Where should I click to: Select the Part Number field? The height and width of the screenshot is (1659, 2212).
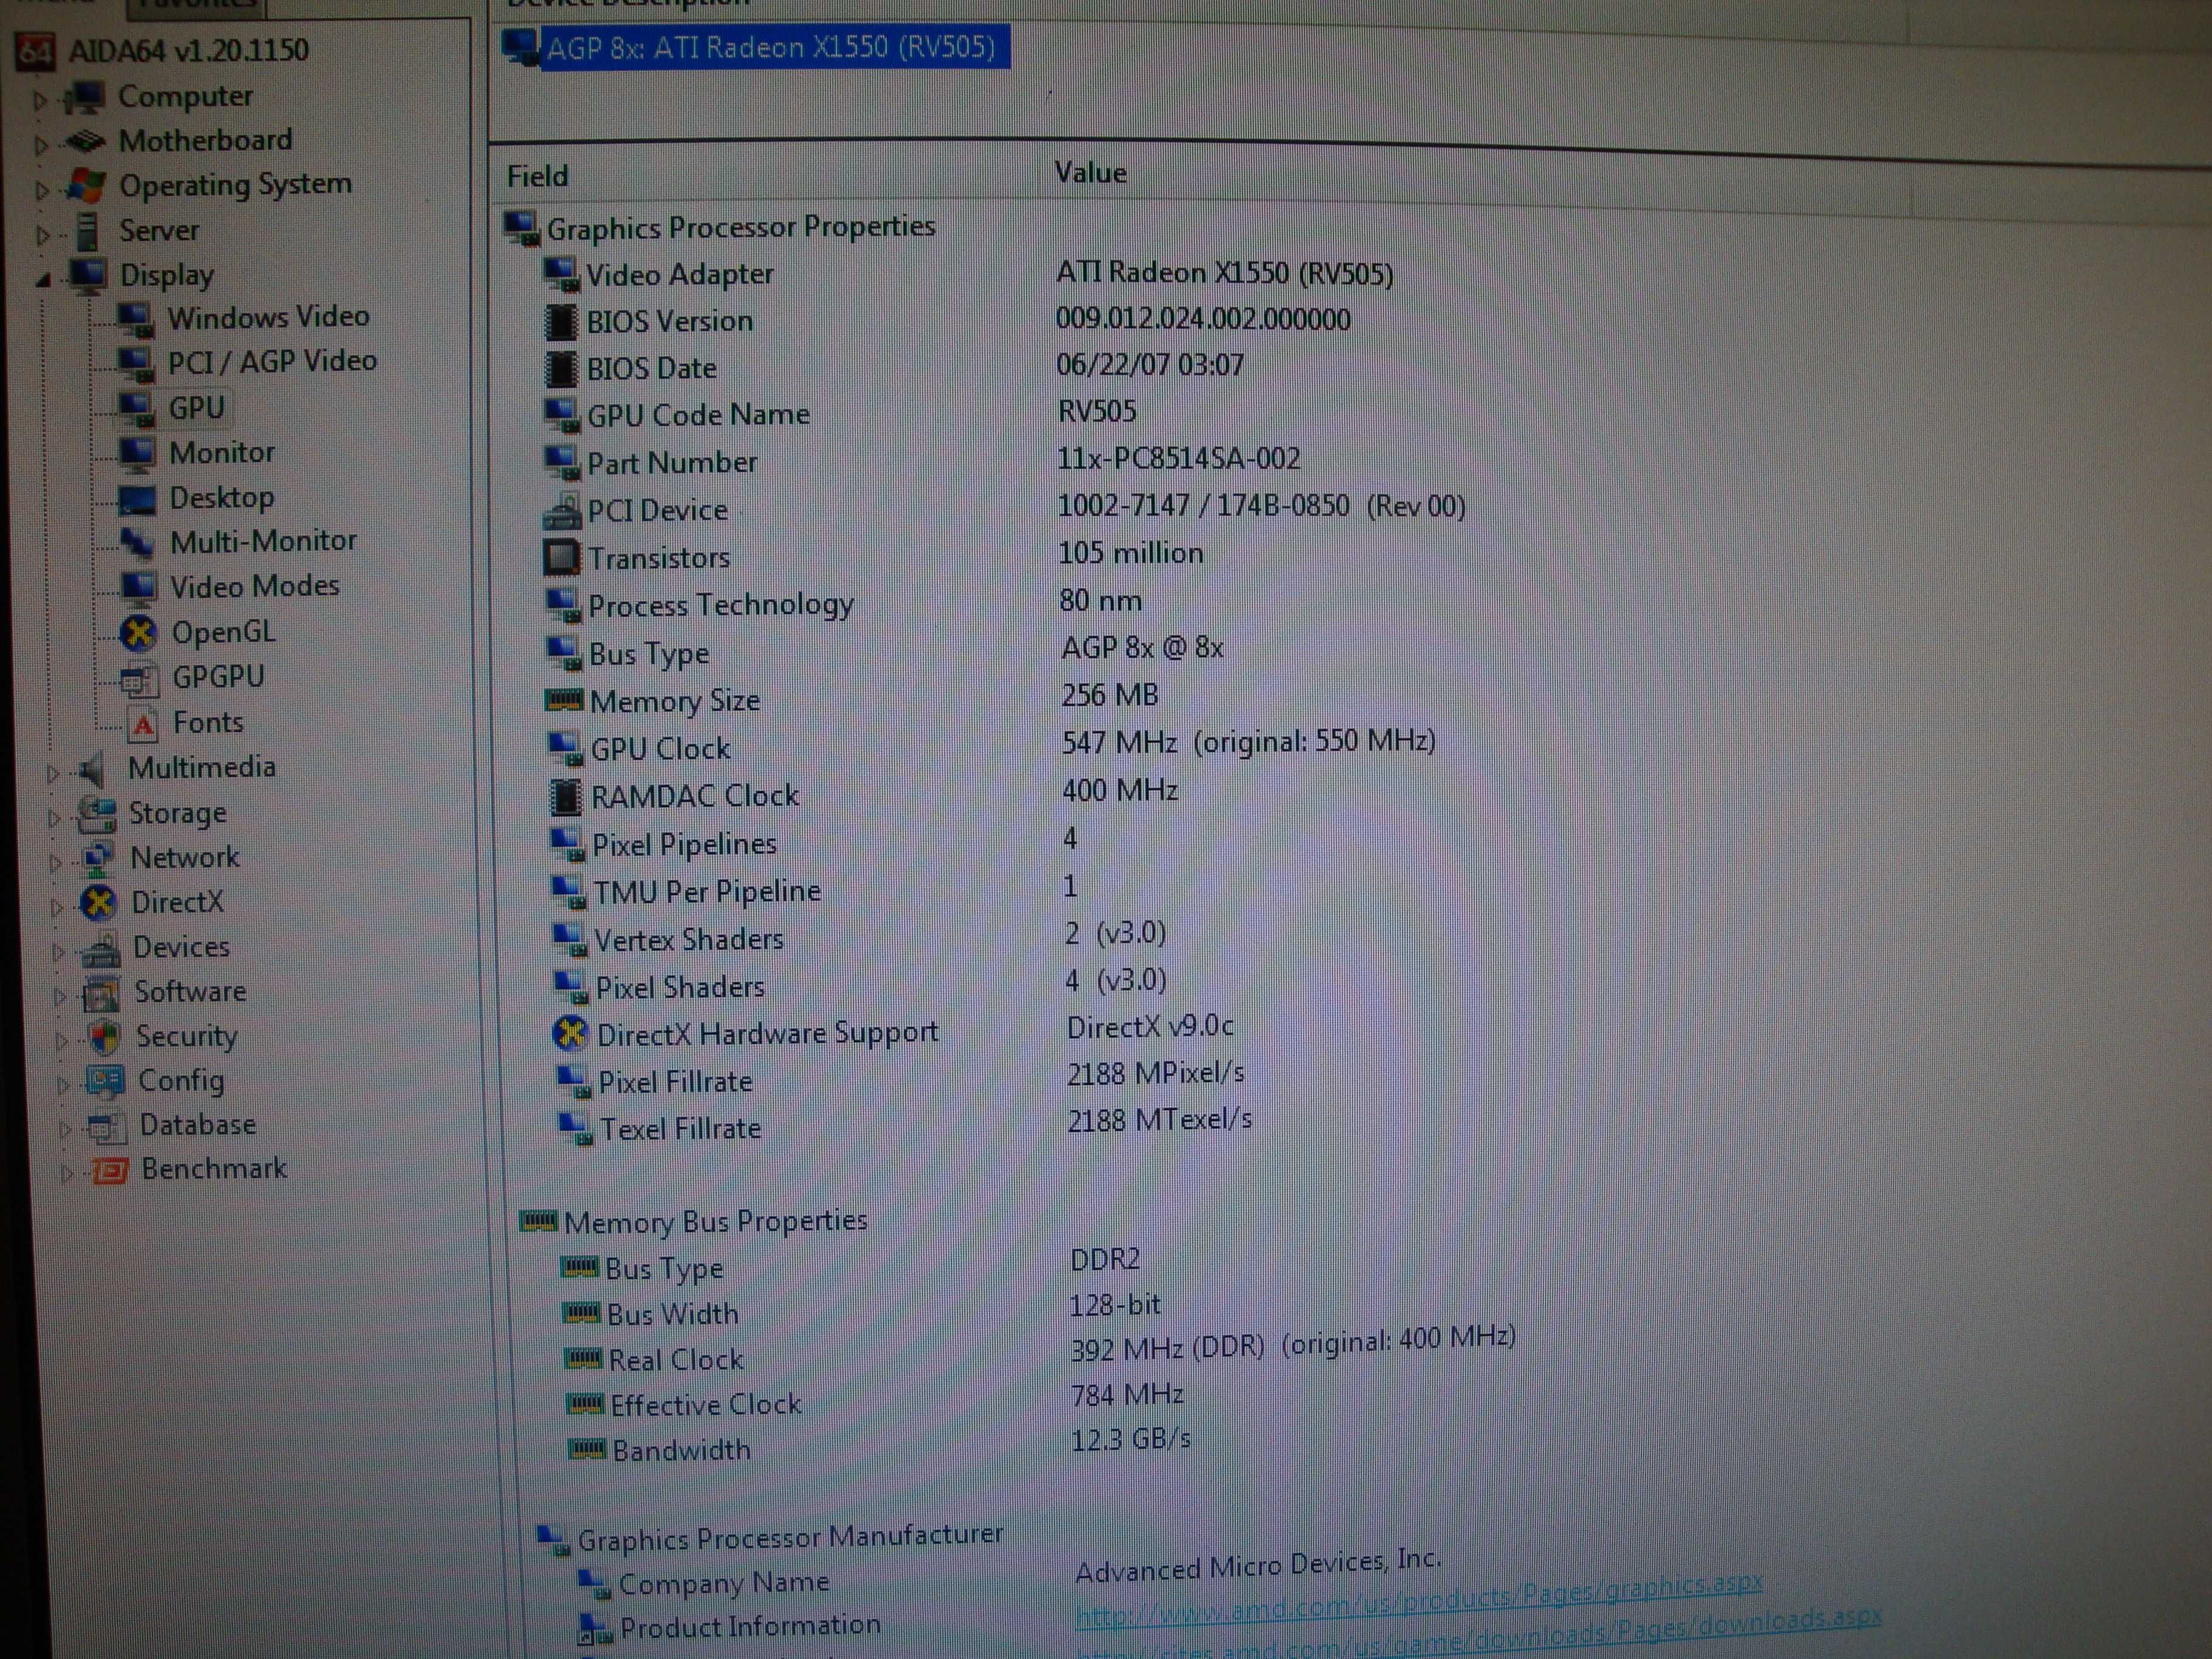click(x=672, y=463)
